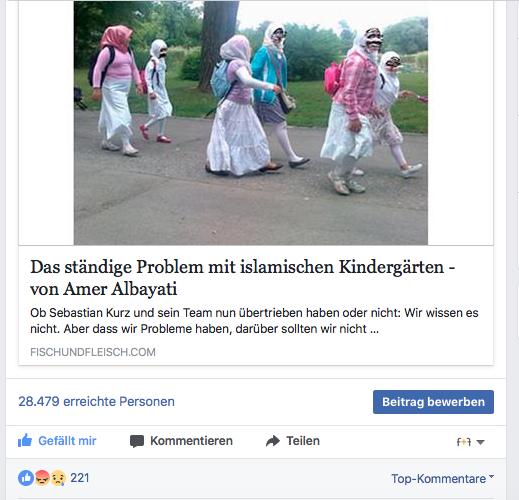Click the thumbs-up Gefällt mir icon

25,440
